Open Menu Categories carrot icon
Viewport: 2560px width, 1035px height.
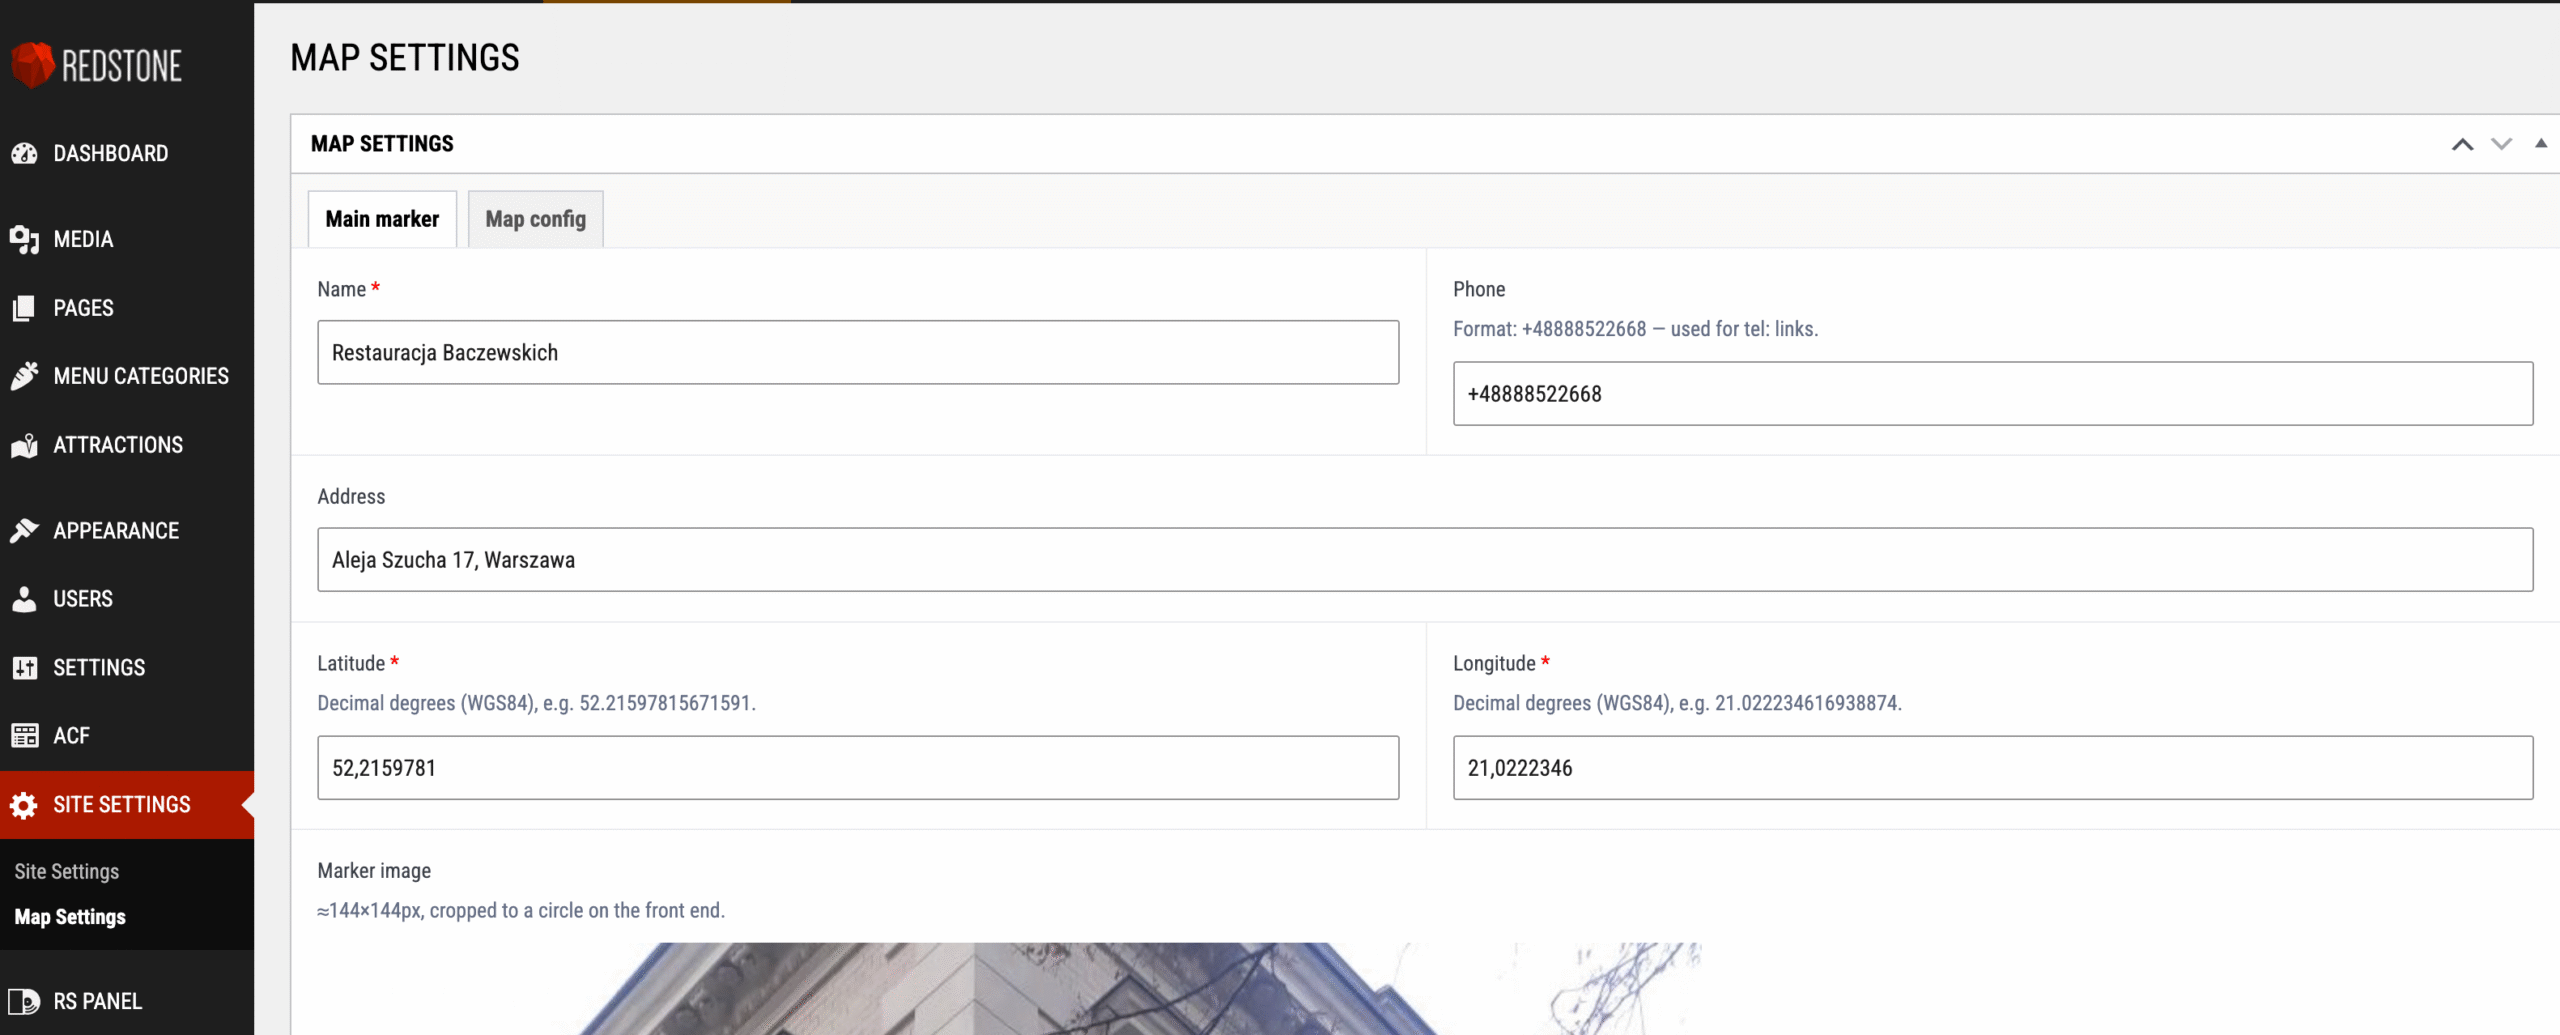click(x=24, y=376)
